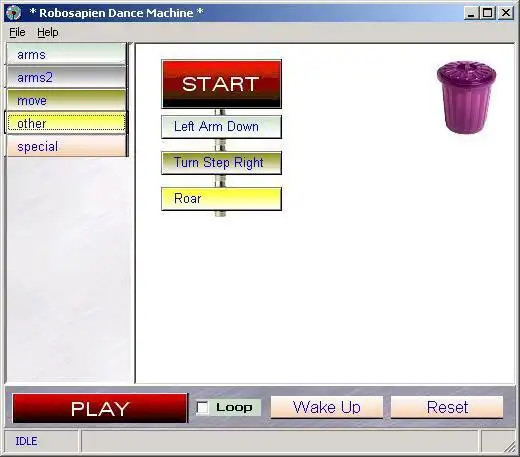The width and height of the screenshot is (520, 457).
Task: Close the Robosapien Dance Machine window
Action: coord(506,13)
